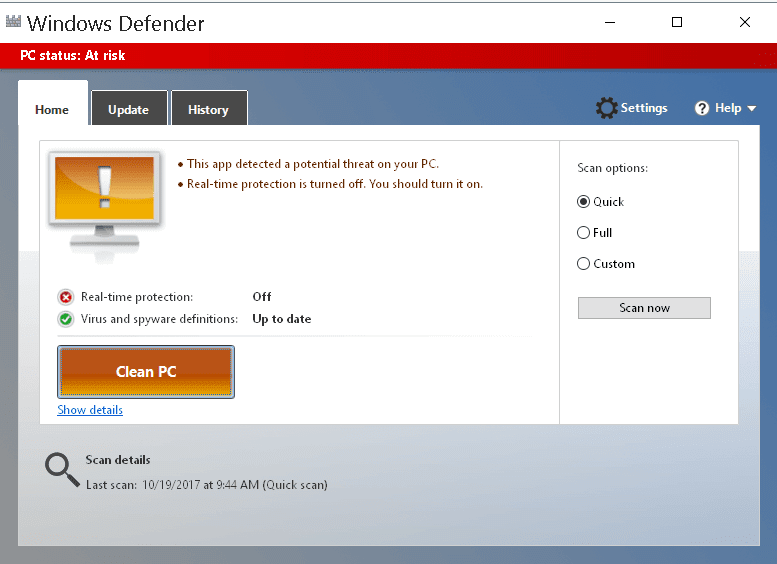The image size is (777, 564).
Task: Click the Windows Defender castle icon in title bar
Action: [13, 22]
